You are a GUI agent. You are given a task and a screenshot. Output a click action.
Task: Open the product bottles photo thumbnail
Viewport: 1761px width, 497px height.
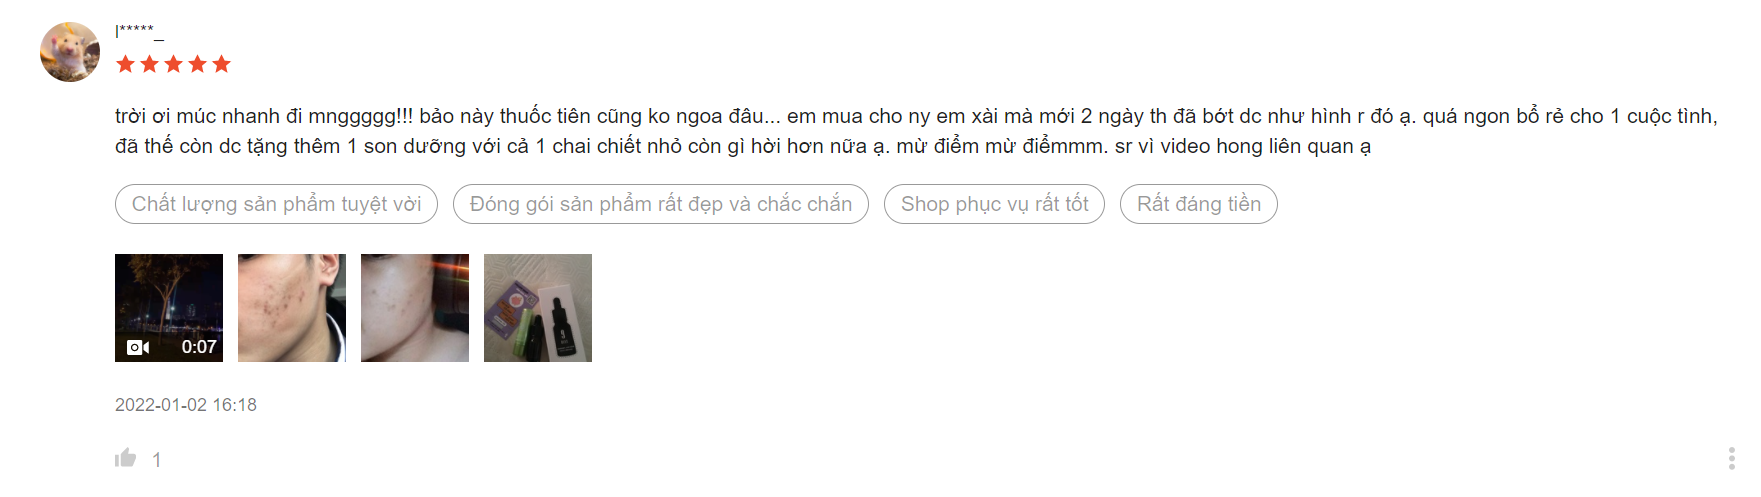click(538, 308)
